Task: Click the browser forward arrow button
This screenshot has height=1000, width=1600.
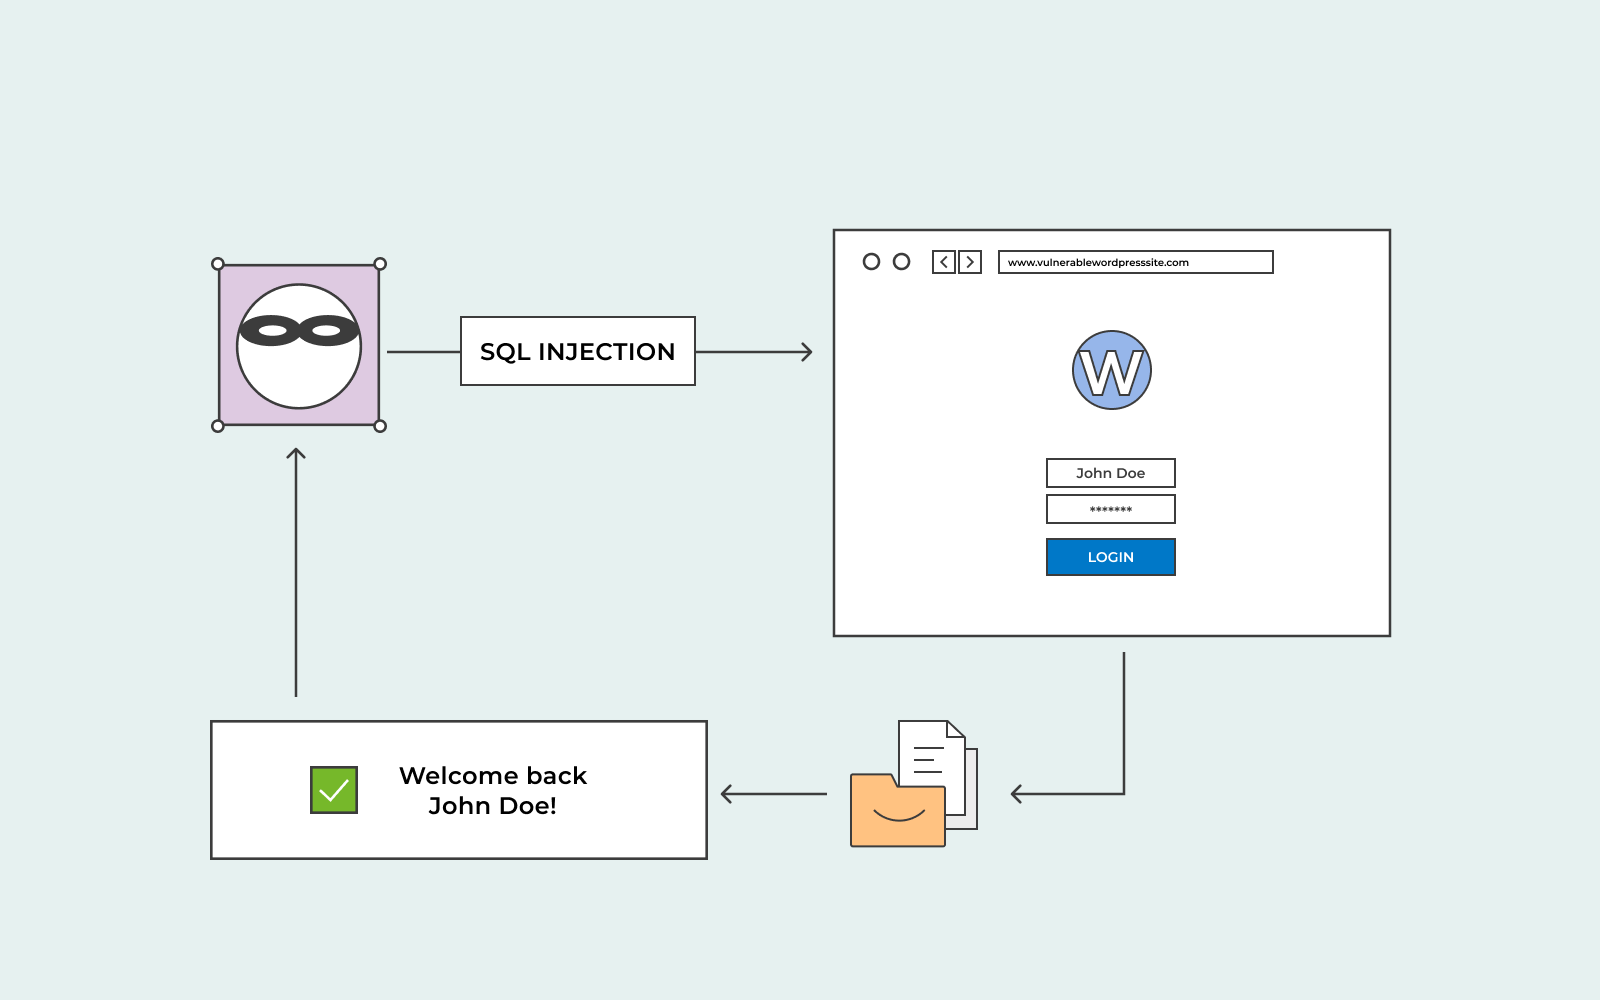Action: pyautogui.click(x=970, y=262)
